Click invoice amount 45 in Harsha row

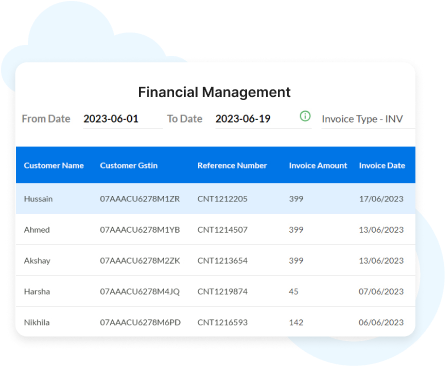(x=293, y=291)
